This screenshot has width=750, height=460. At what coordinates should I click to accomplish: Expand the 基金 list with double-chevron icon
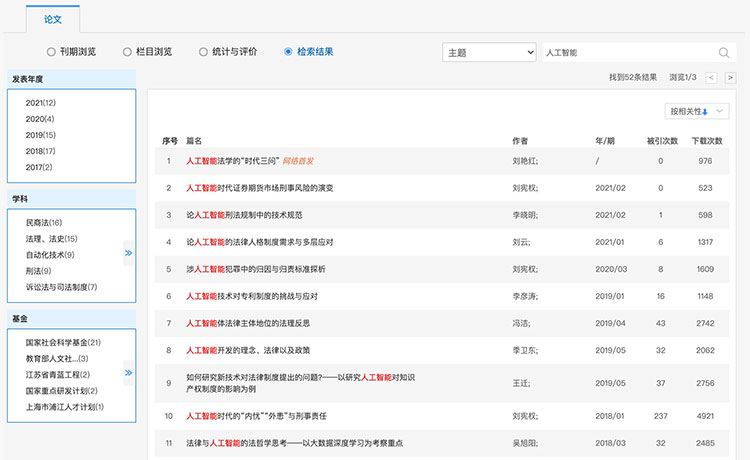coord(128,374)
